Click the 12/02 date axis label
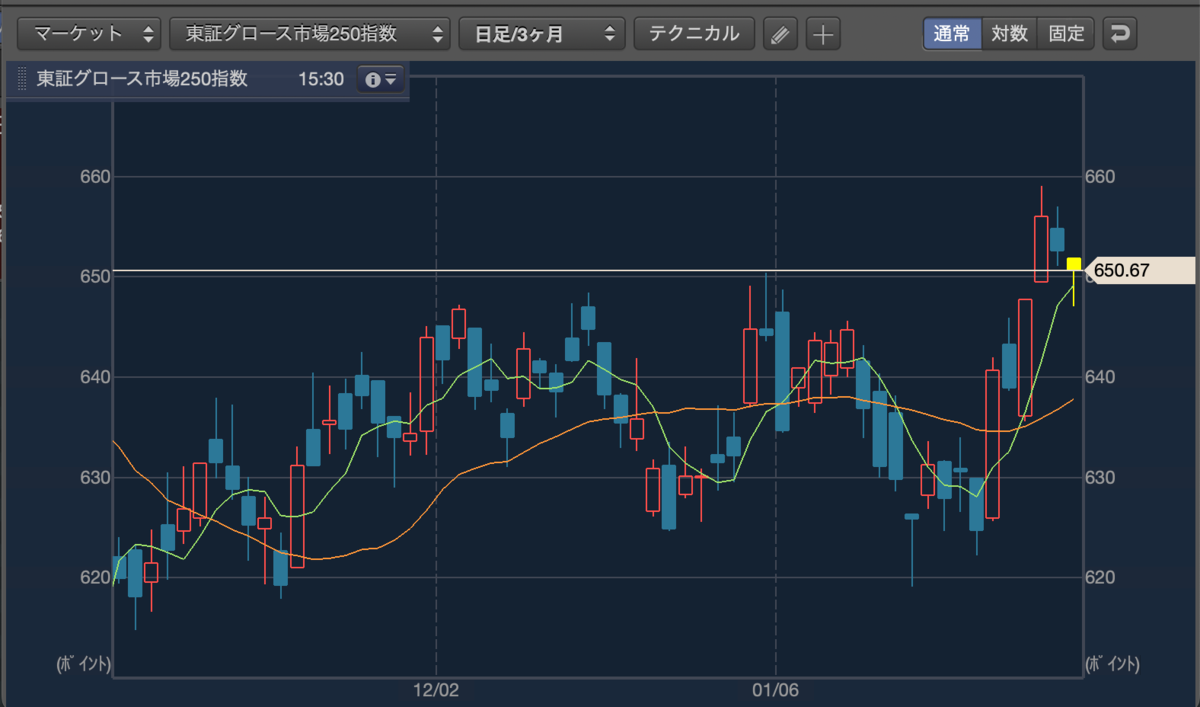1200x707 pixels. pos(436,690)
